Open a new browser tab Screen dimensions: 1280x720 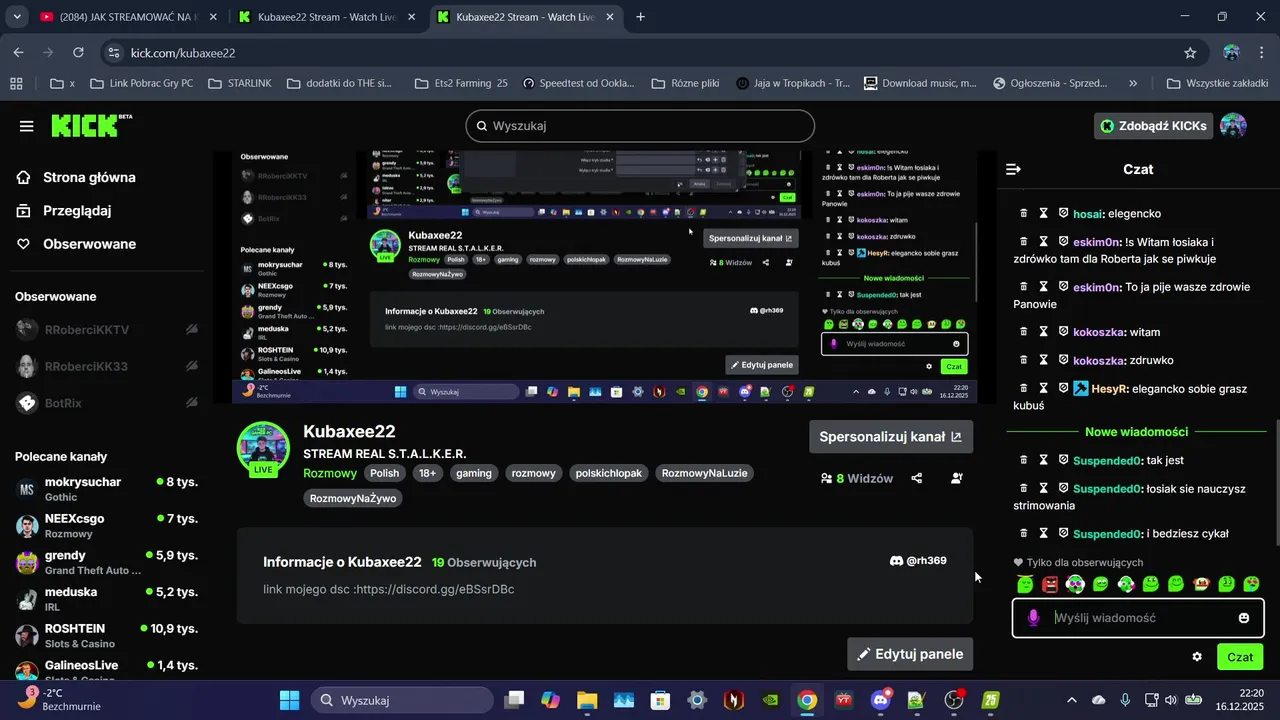[x=640, y=17]
